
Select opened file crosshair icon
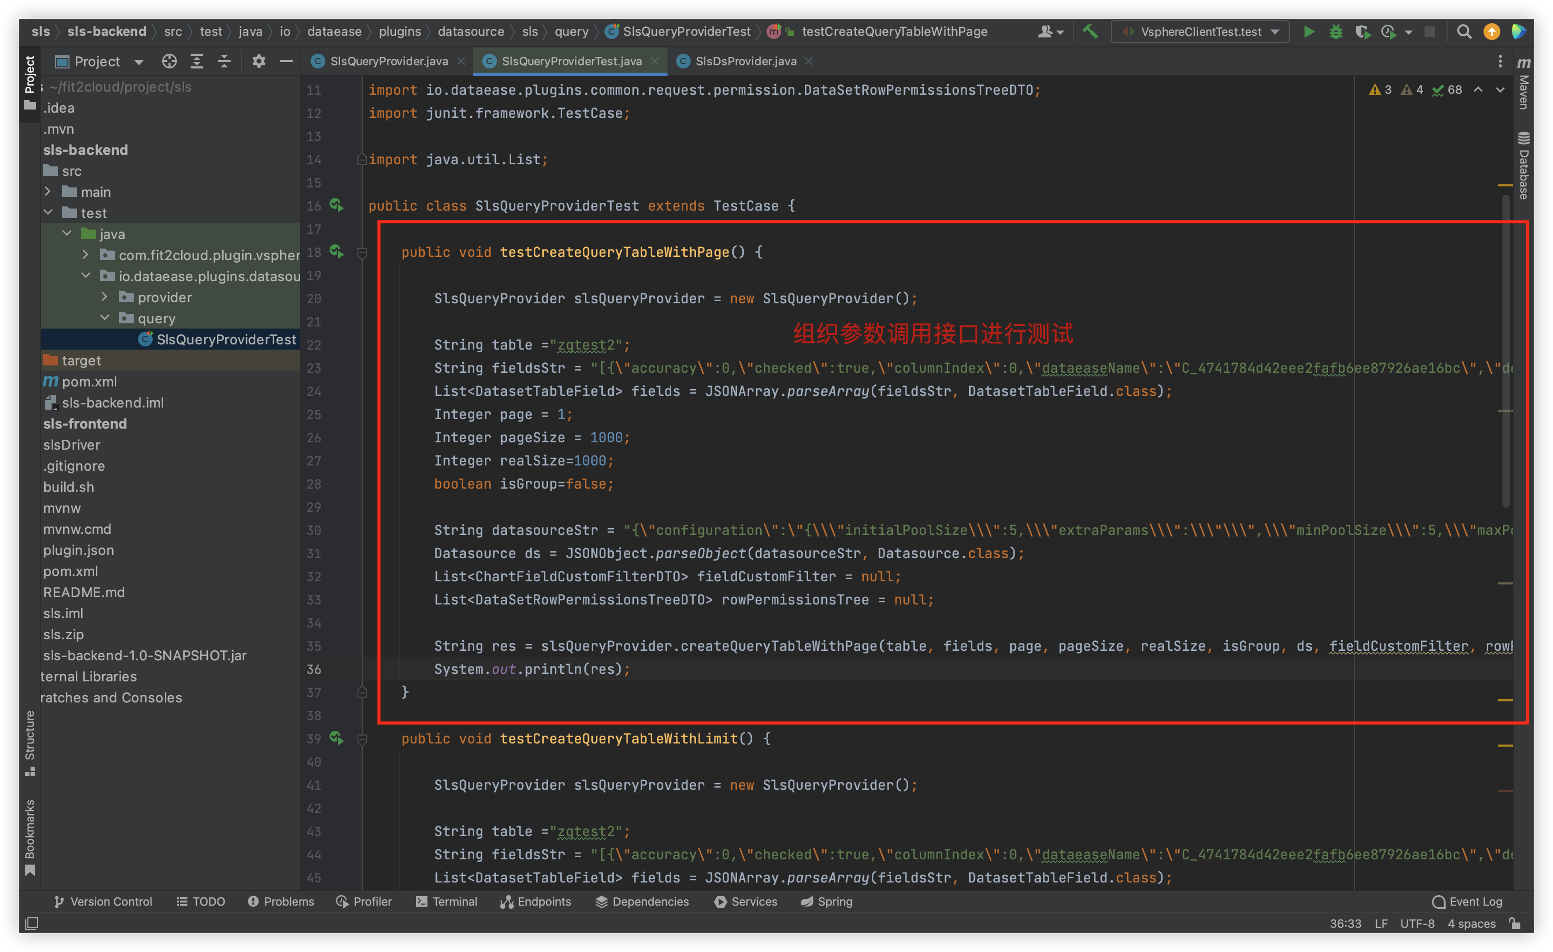coord(169,61)
